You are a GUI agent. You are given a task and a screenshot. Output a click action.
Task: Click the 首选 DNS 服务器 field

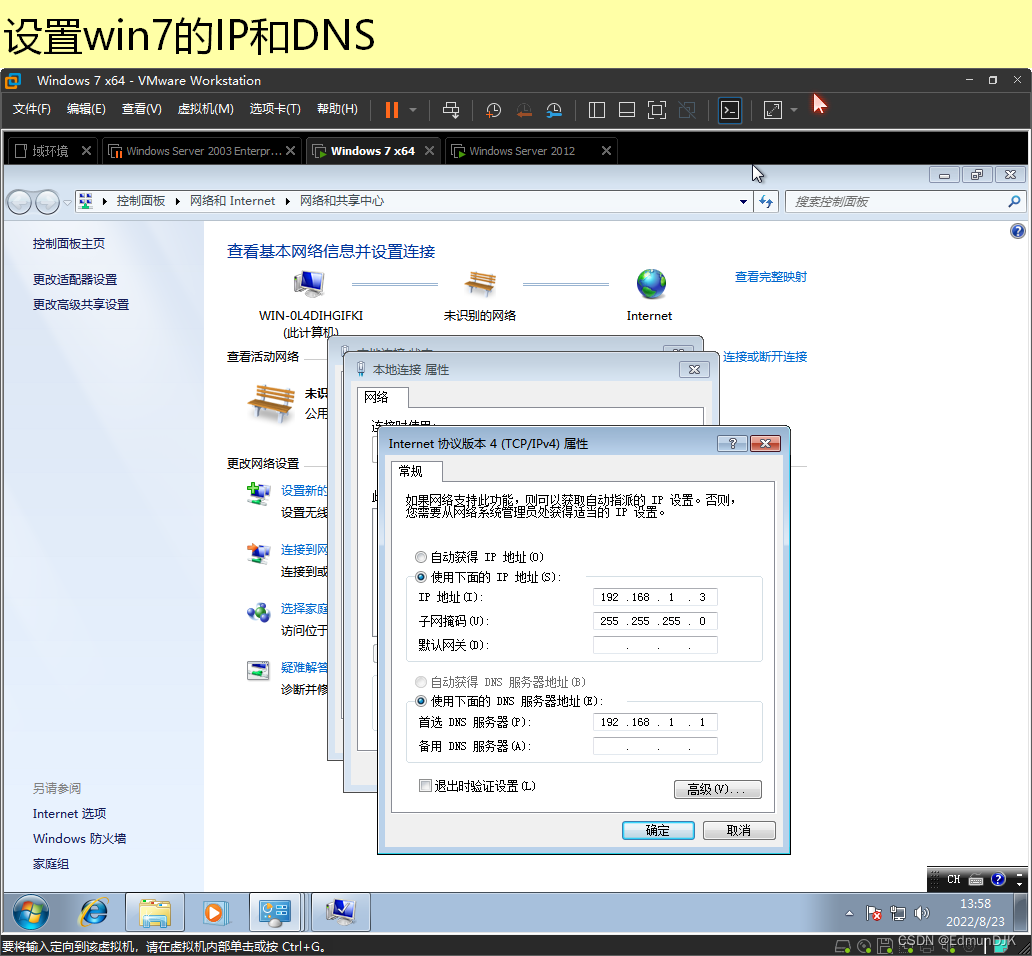[655, 722]
